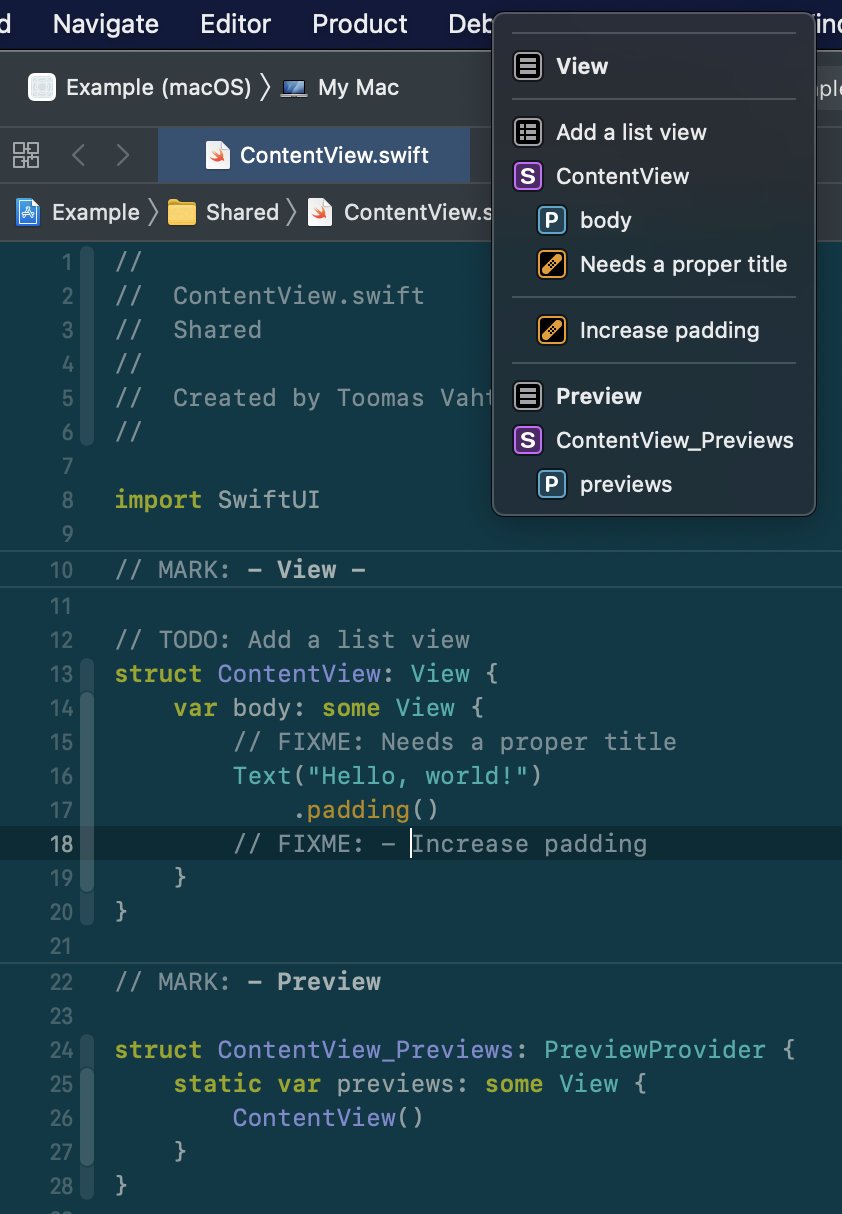Go back with the left chevron arrow

(79, 155)
